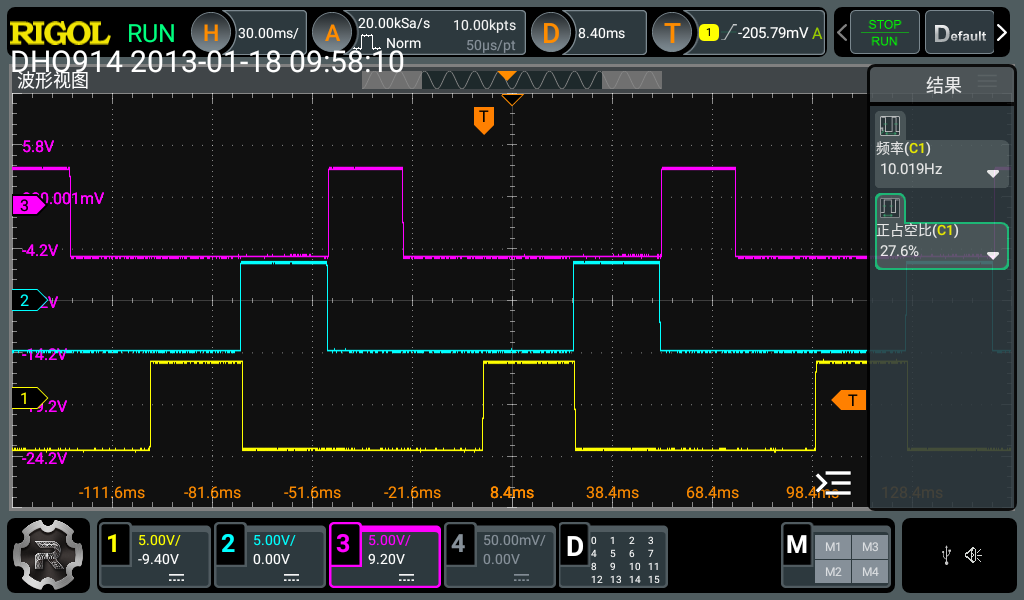Open the acquisition A settings icon

click(x=333, y=33)
